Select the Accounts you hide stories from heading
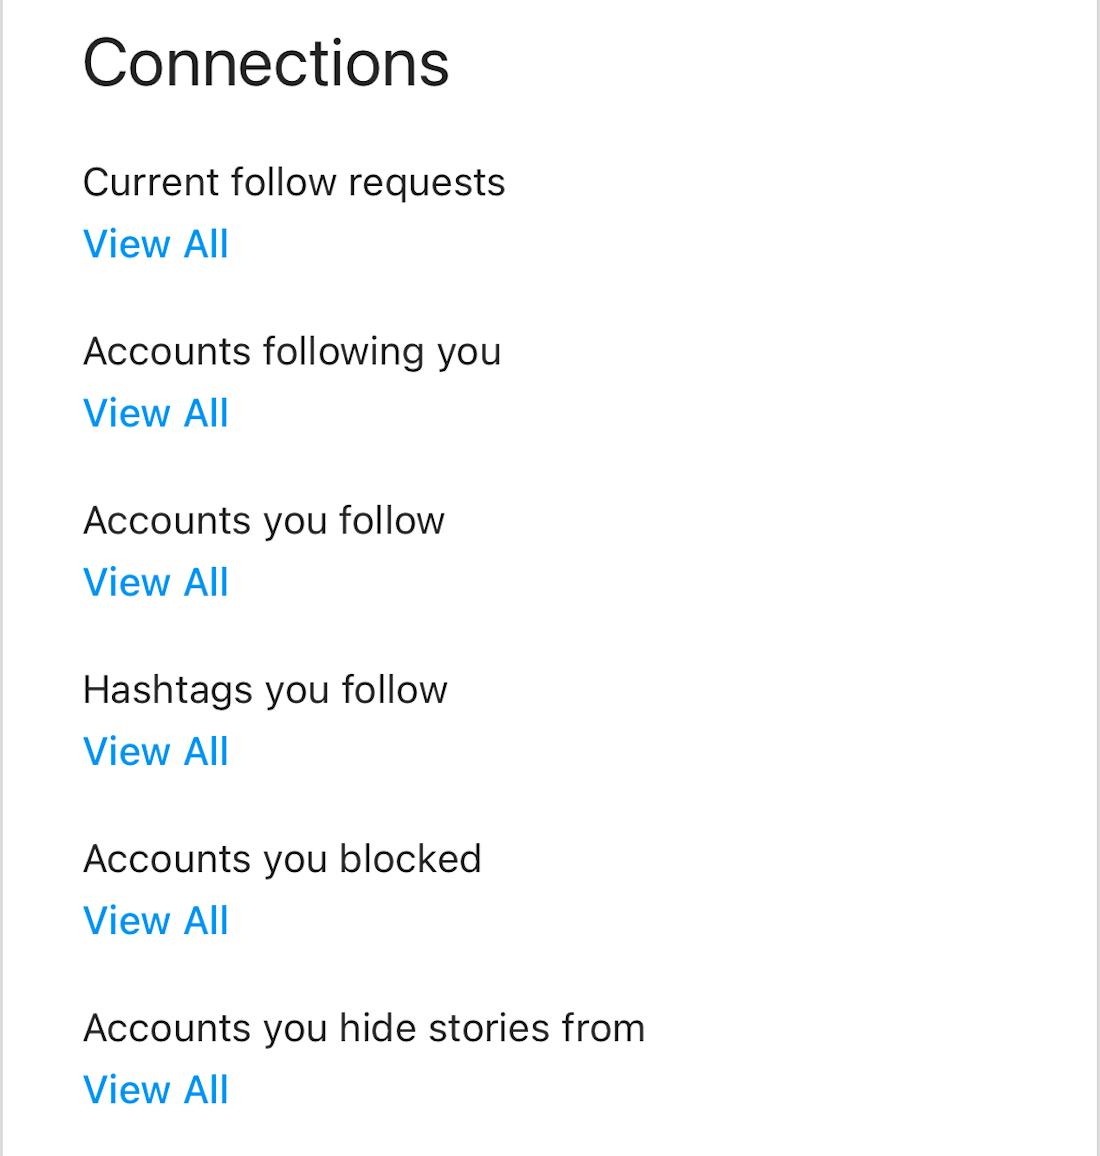Viewport: 1100px width, 1156px height. click(x=364, y=1027)
